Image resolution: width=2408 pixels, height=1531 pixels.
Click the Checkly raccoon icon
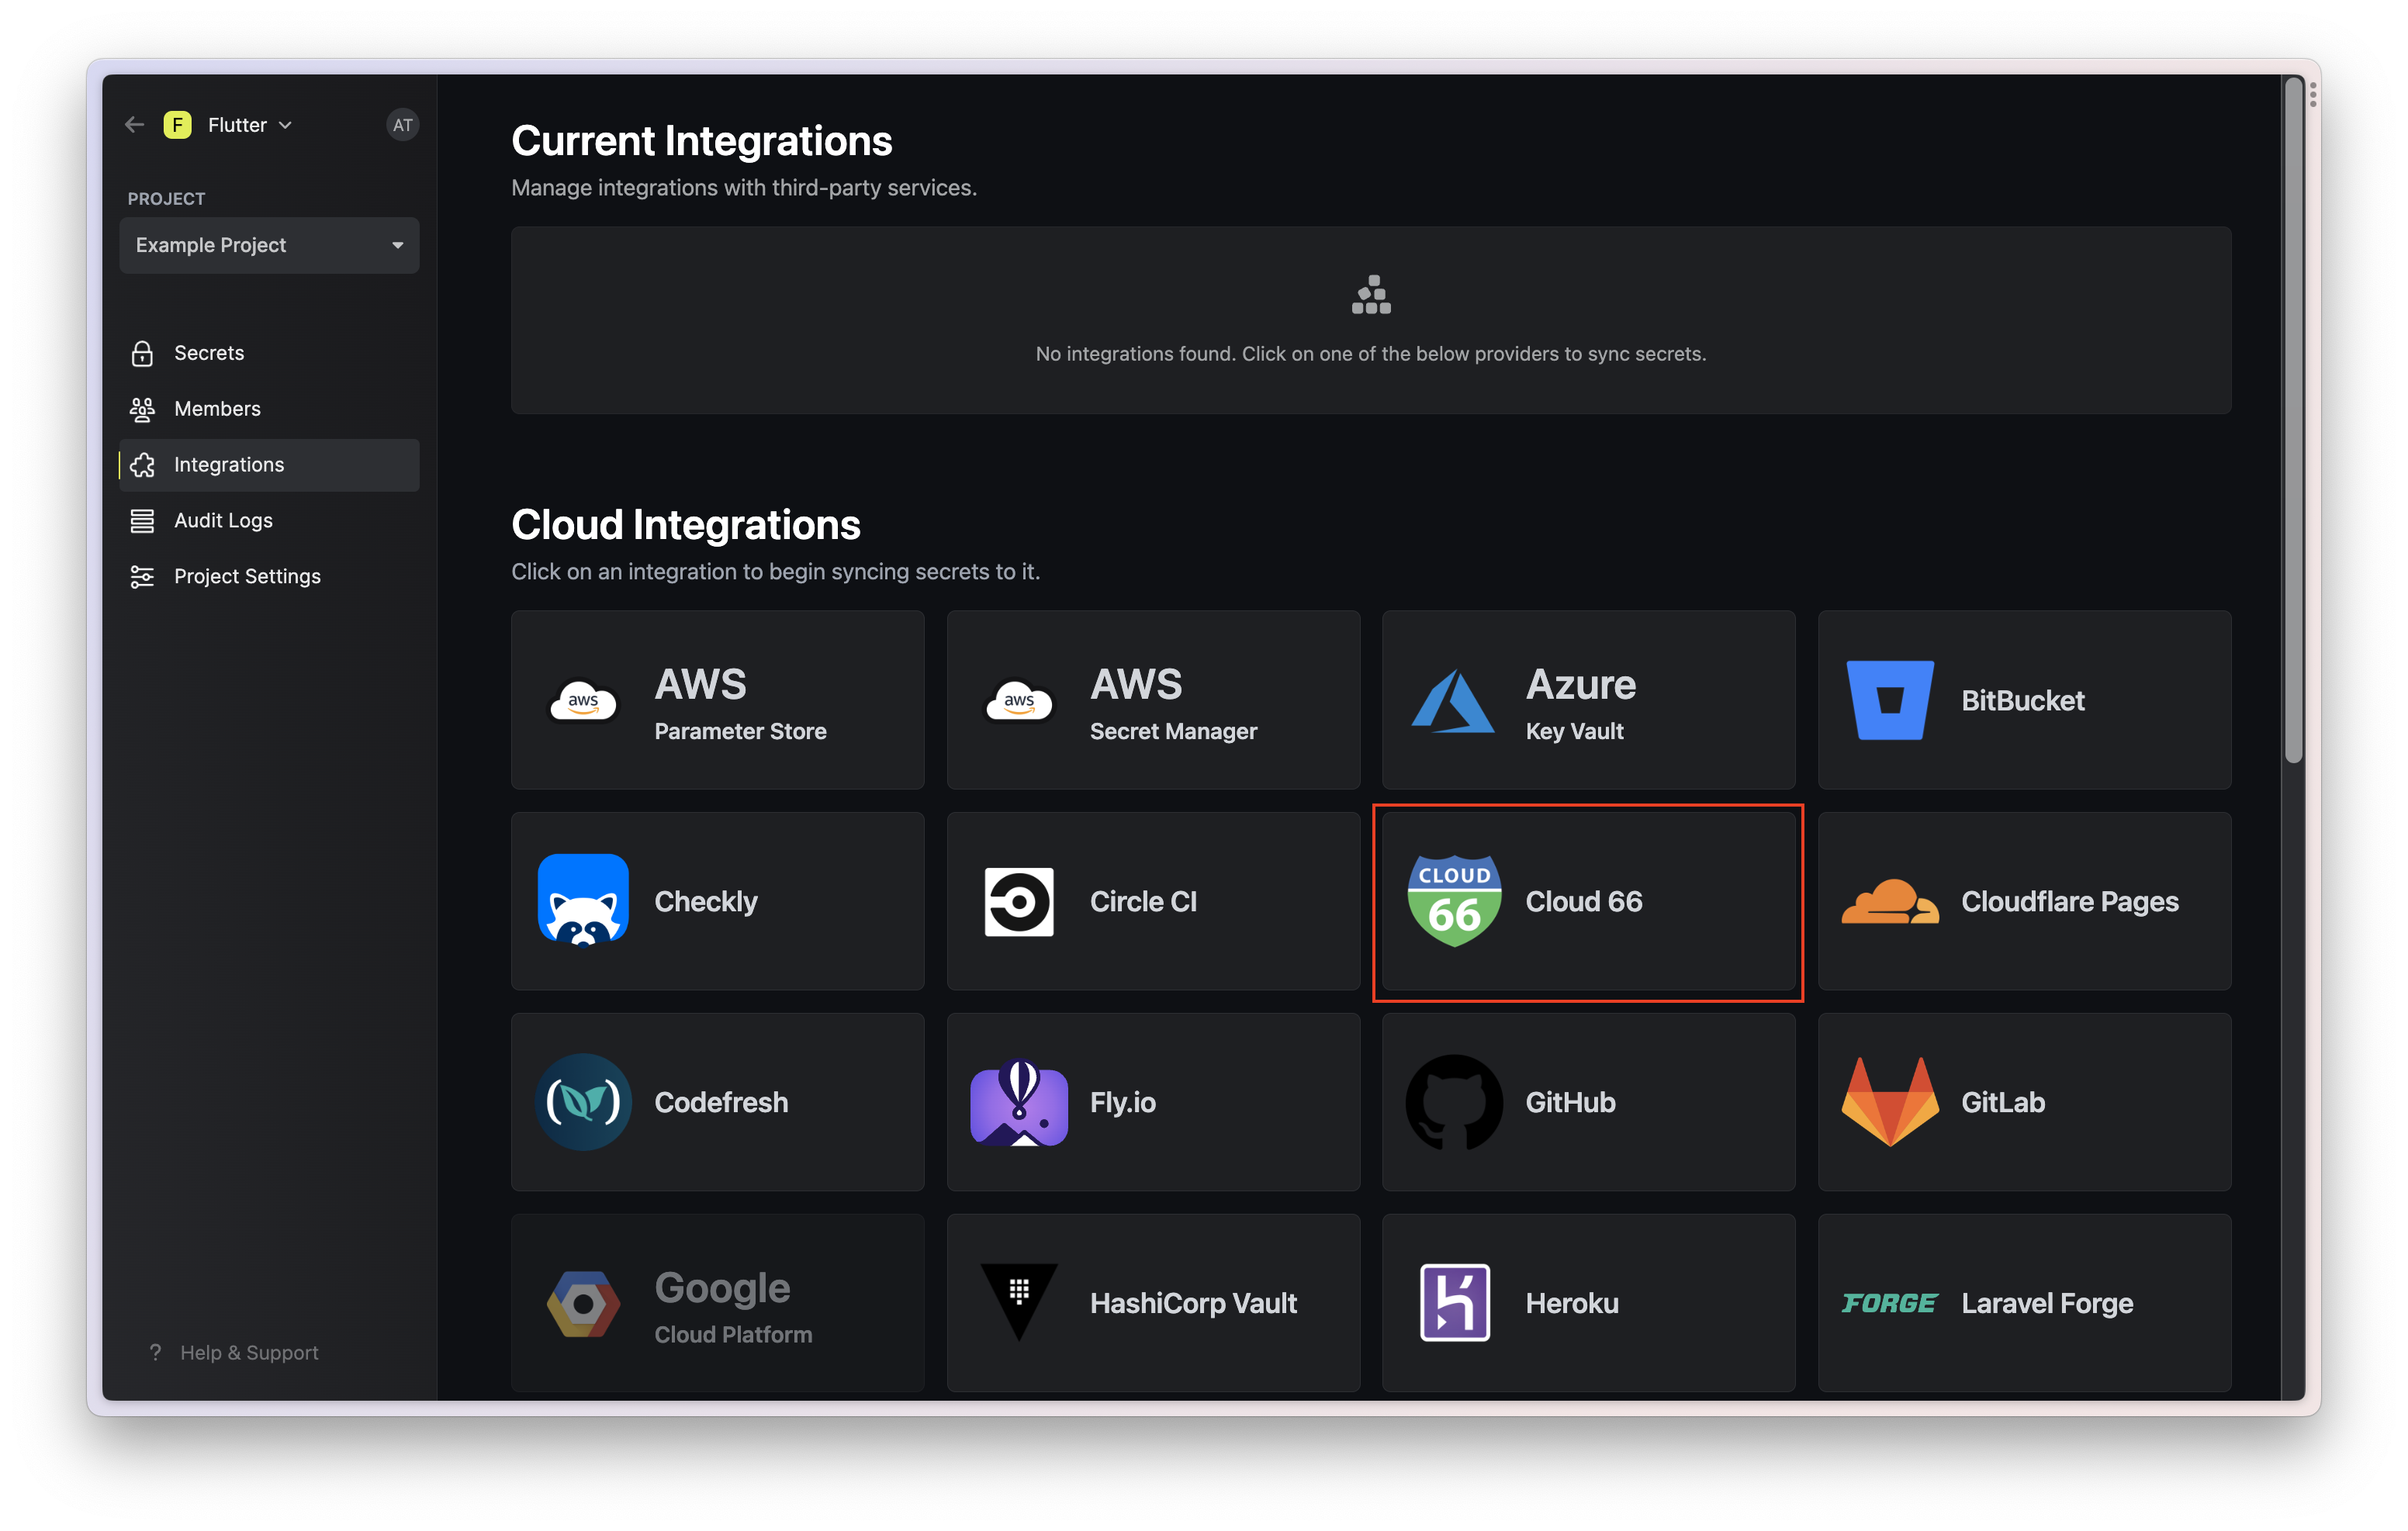[x=583, y=900]
